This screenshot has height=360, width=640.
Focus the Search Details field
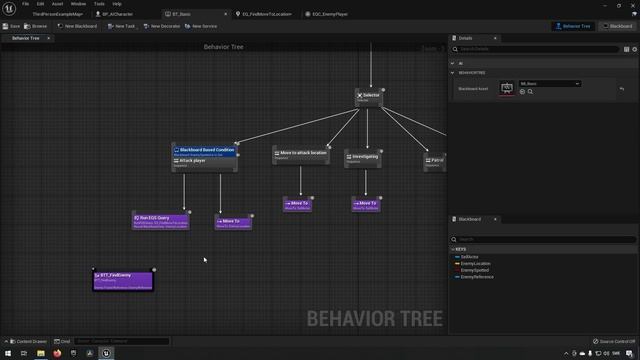536,49
